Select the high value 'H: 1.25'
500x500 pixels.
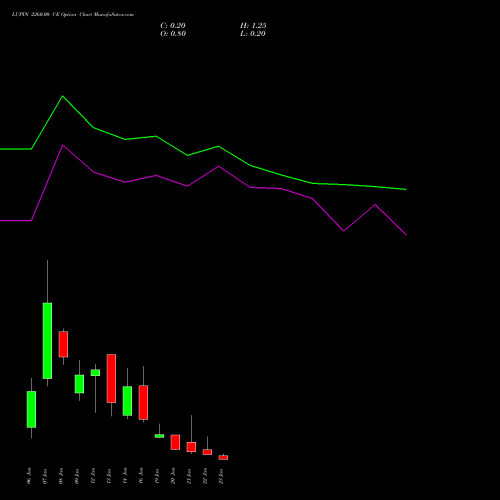[x=253, y=26]
